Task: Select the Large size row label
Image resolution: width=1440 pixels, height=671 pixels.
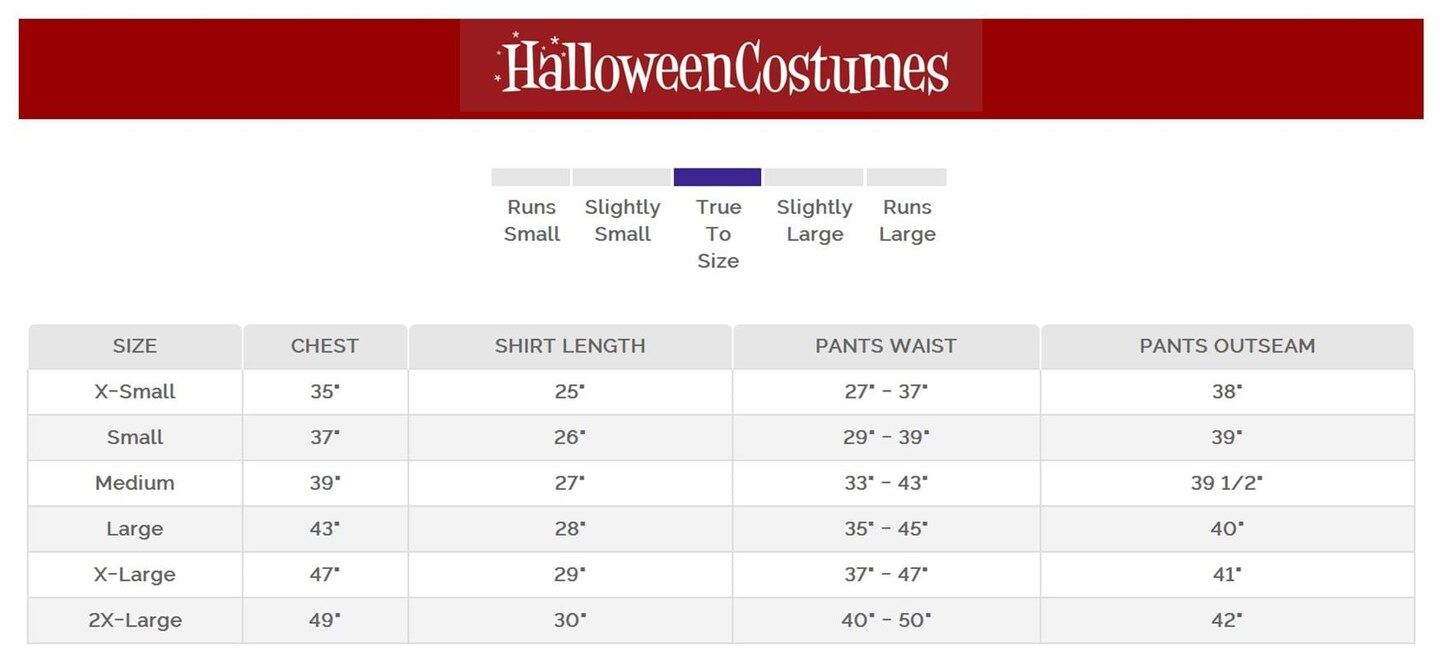Action: pos(135,529)
